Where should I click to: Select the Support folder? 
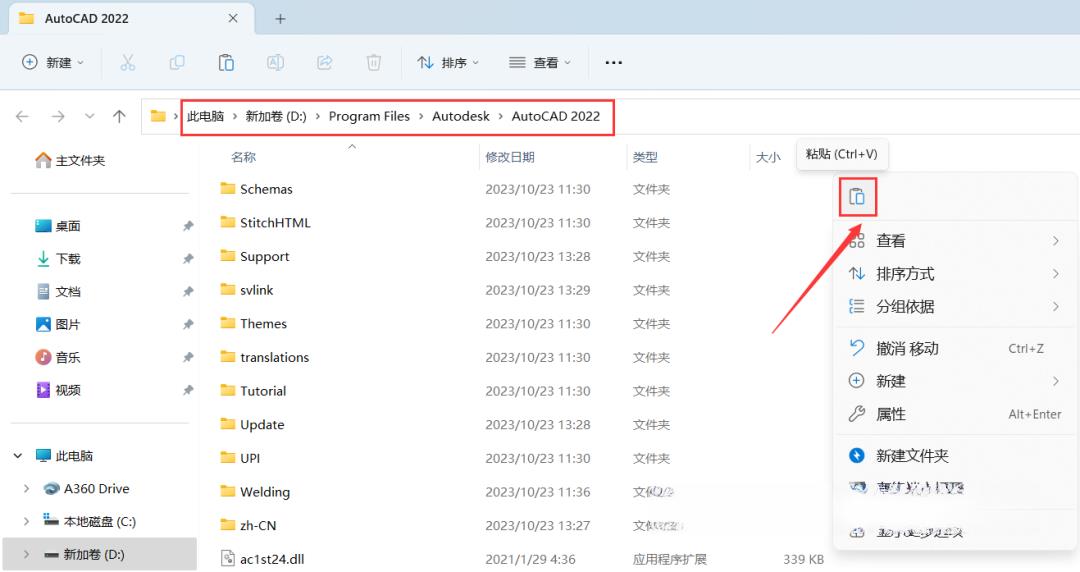[x=255, y=256]
